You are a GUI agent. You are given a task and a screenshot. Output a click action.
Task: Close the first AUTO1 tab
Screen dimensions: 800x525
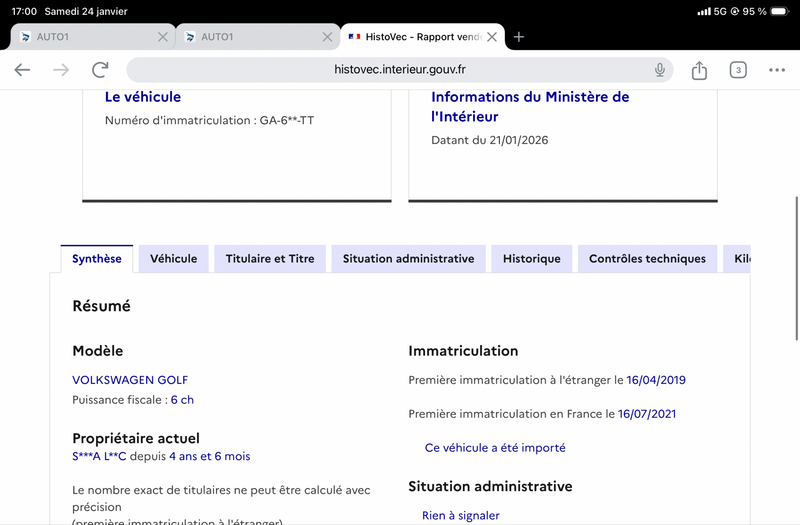point(163,37)
